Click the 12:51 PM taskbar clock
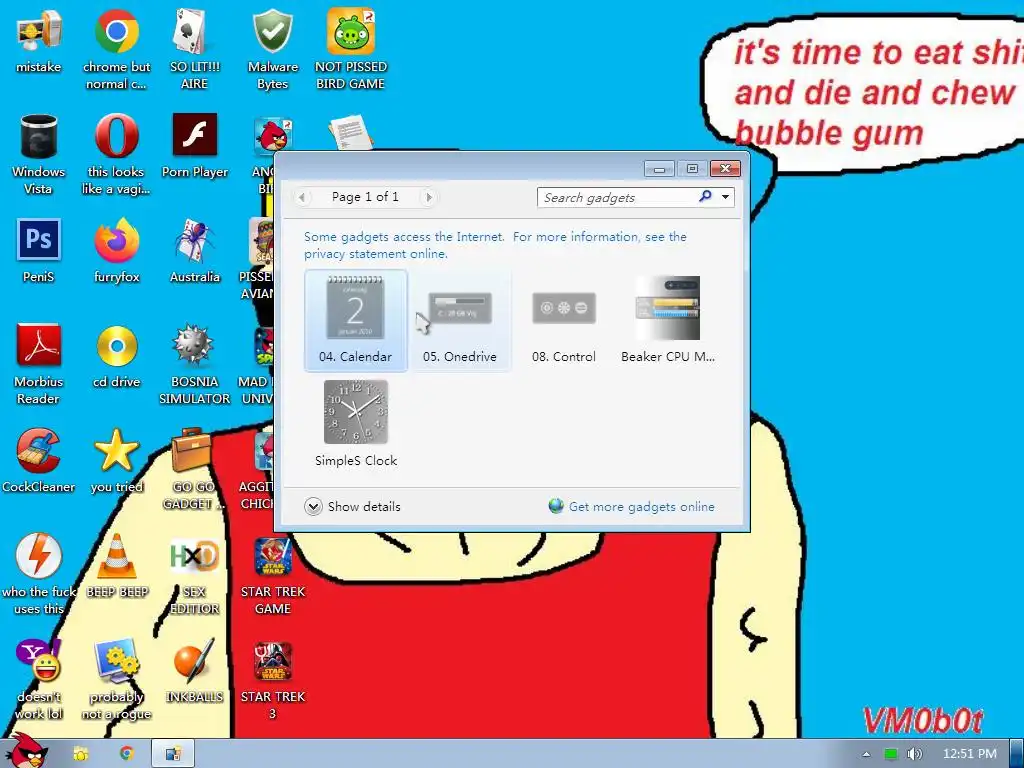The height and width of the screenshot is (768, 1024). point(969,754)
